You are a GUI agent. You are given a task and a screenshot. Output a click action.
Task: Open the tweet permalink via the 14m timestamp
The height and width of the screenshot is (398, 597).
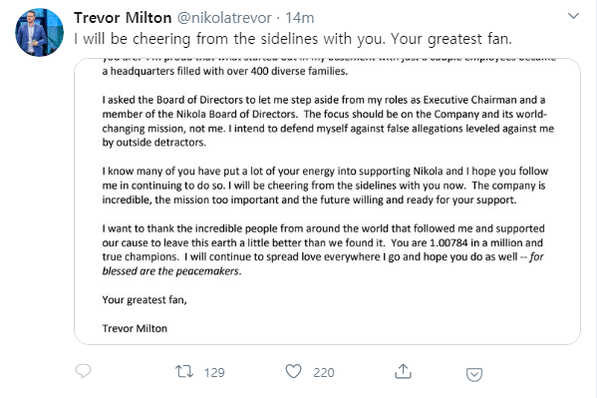click(300, 18)
